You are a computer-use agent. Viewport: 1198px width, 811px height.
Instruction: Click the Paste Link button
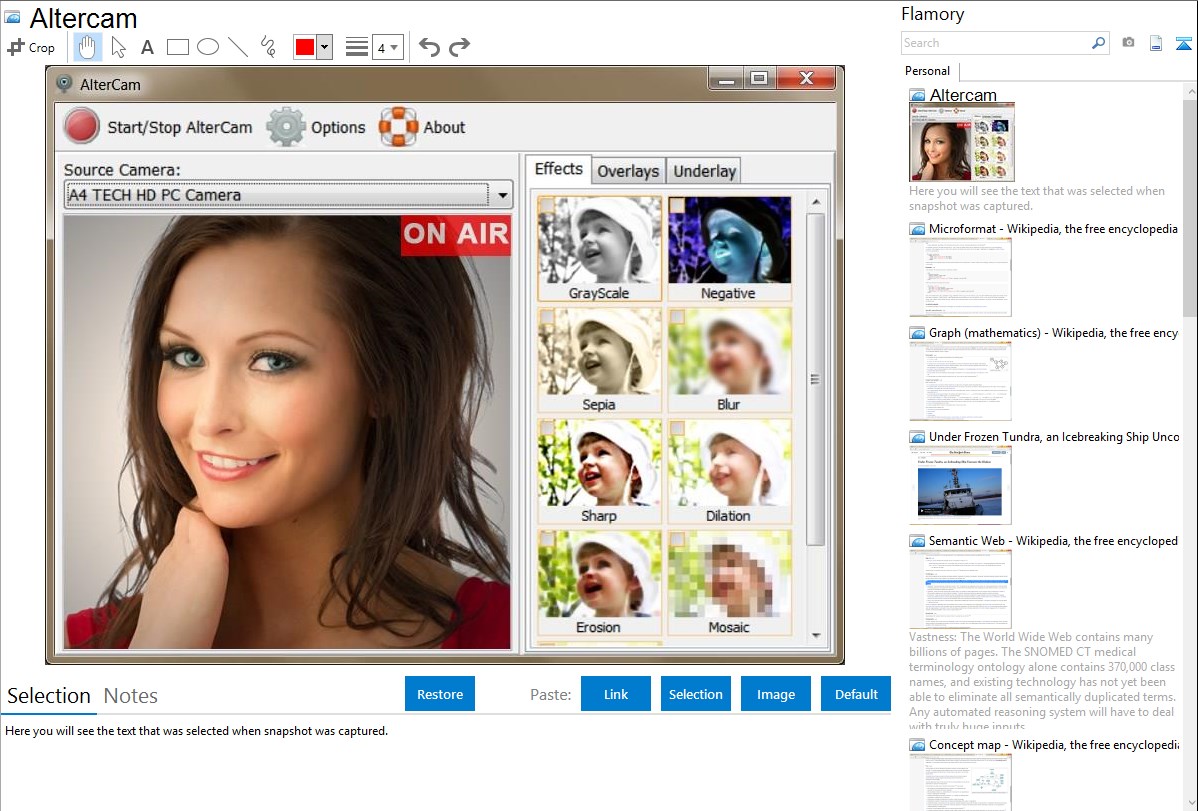616,694
